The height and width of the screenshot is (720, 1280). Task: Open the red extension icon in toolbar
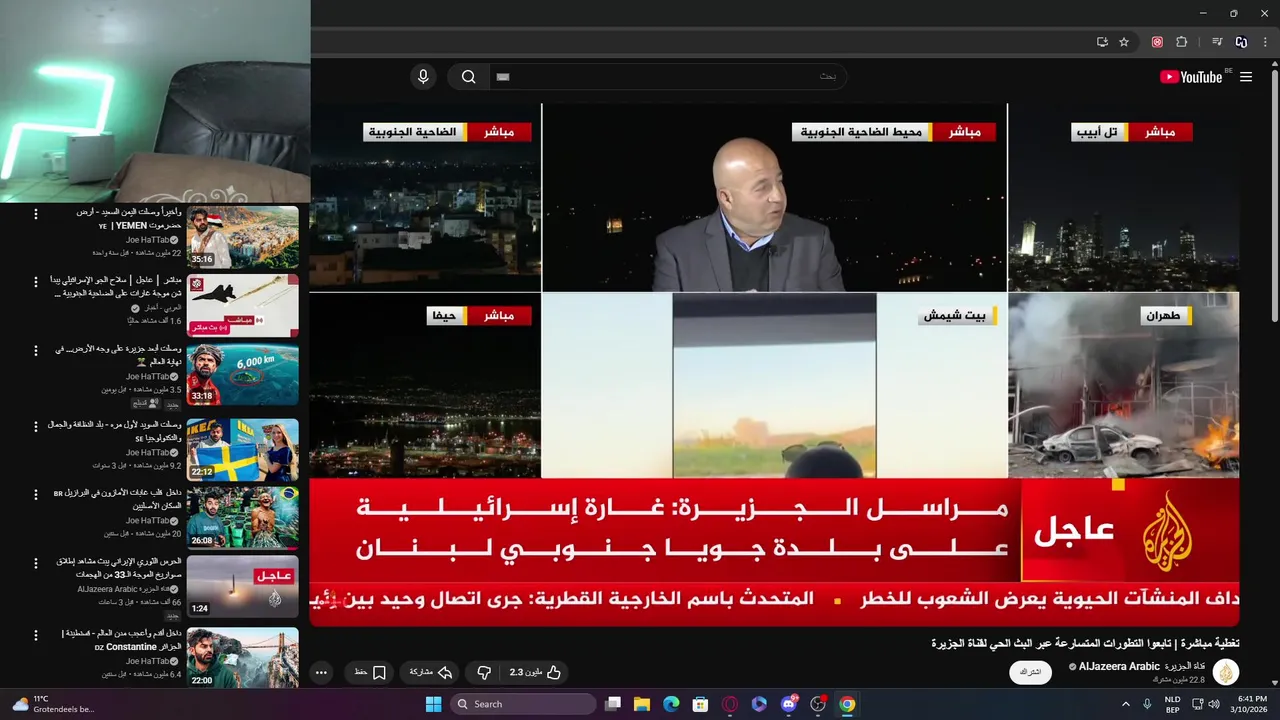(1157, 42)
